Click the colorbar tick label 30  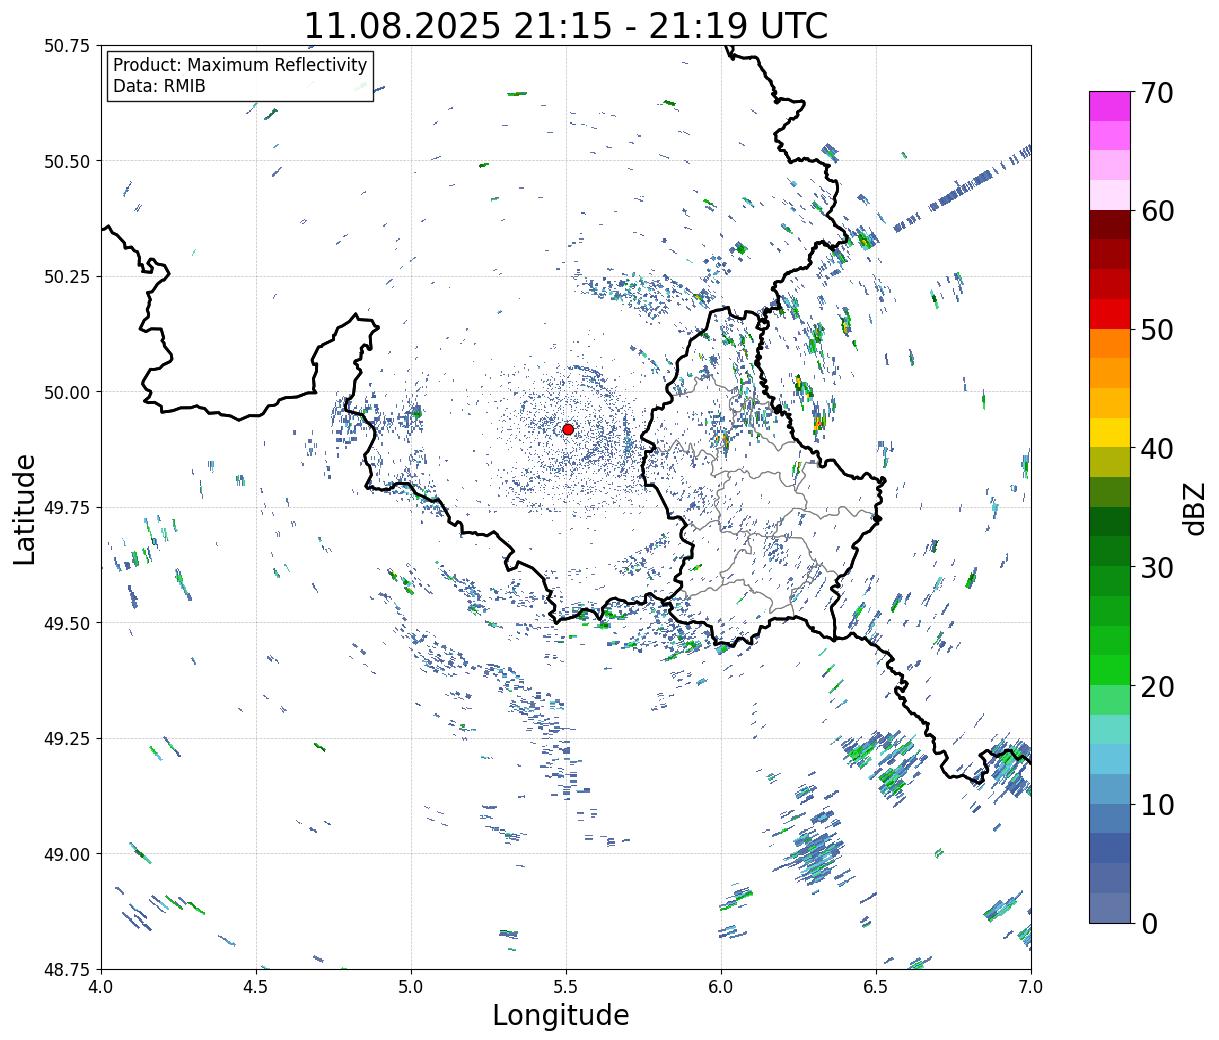pos(1156,568)
